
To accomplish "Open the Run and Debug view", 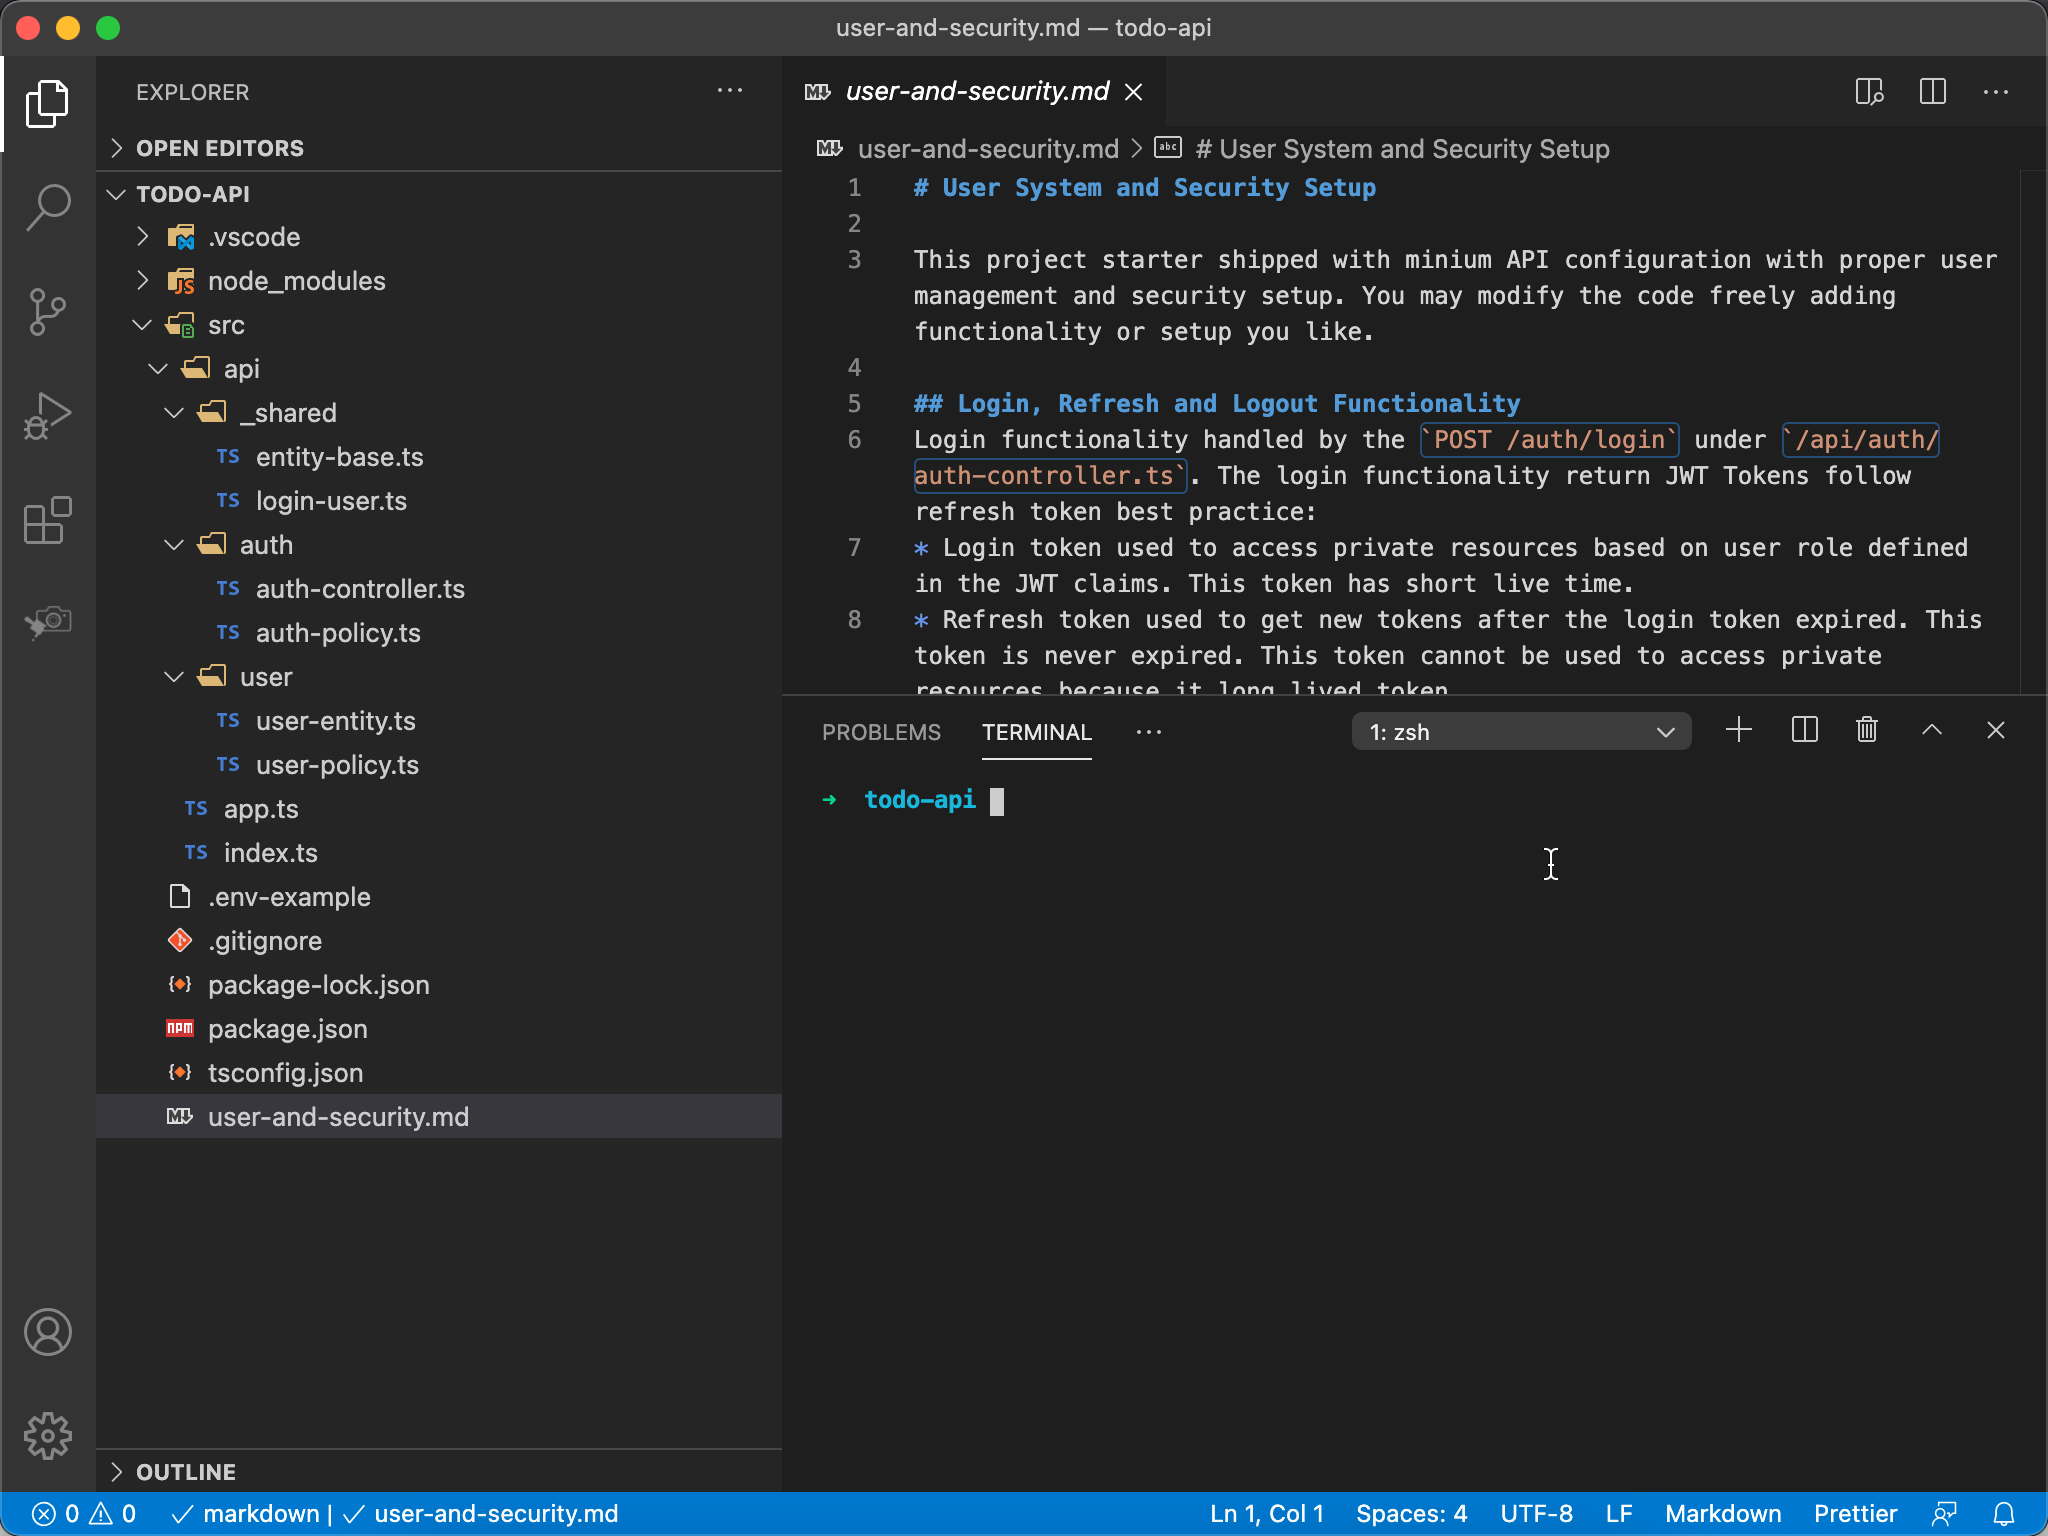I will pyautogui.click(x=47, y=416).
